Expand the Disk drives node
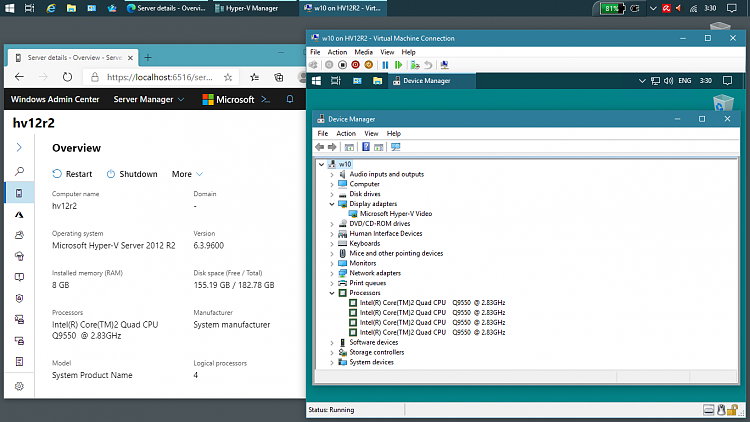750x422 pixels. pos(332,194)
